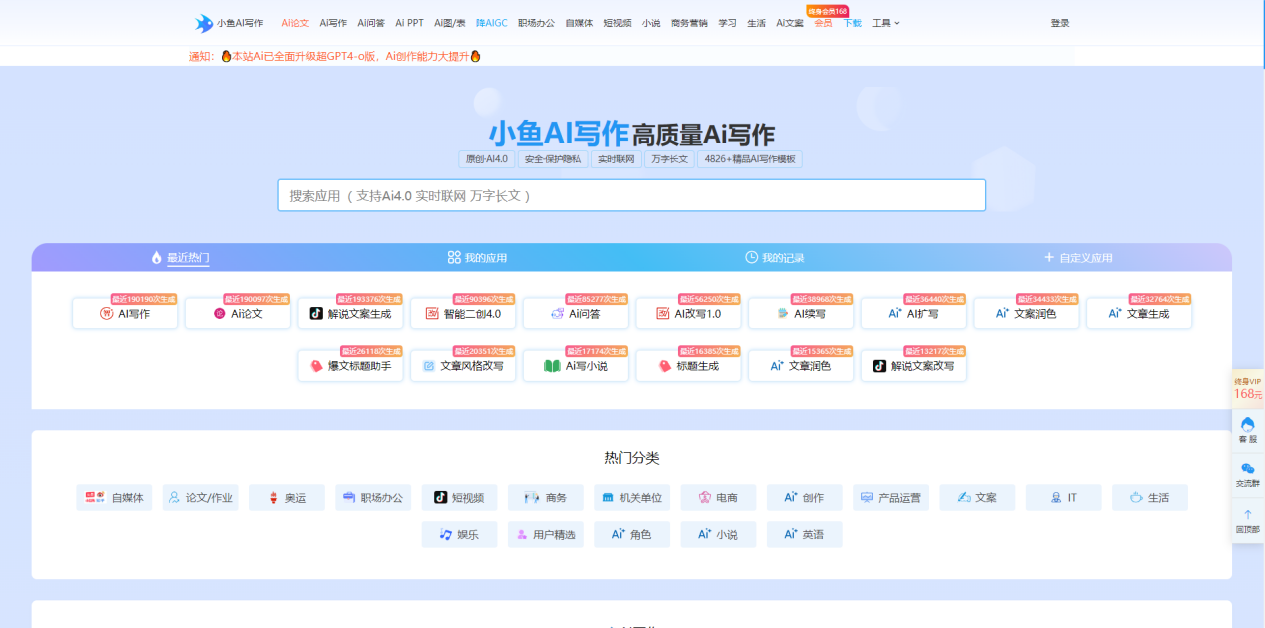
Task: Open the 解说文案改写 app
Action: click(x=914, y=366)
